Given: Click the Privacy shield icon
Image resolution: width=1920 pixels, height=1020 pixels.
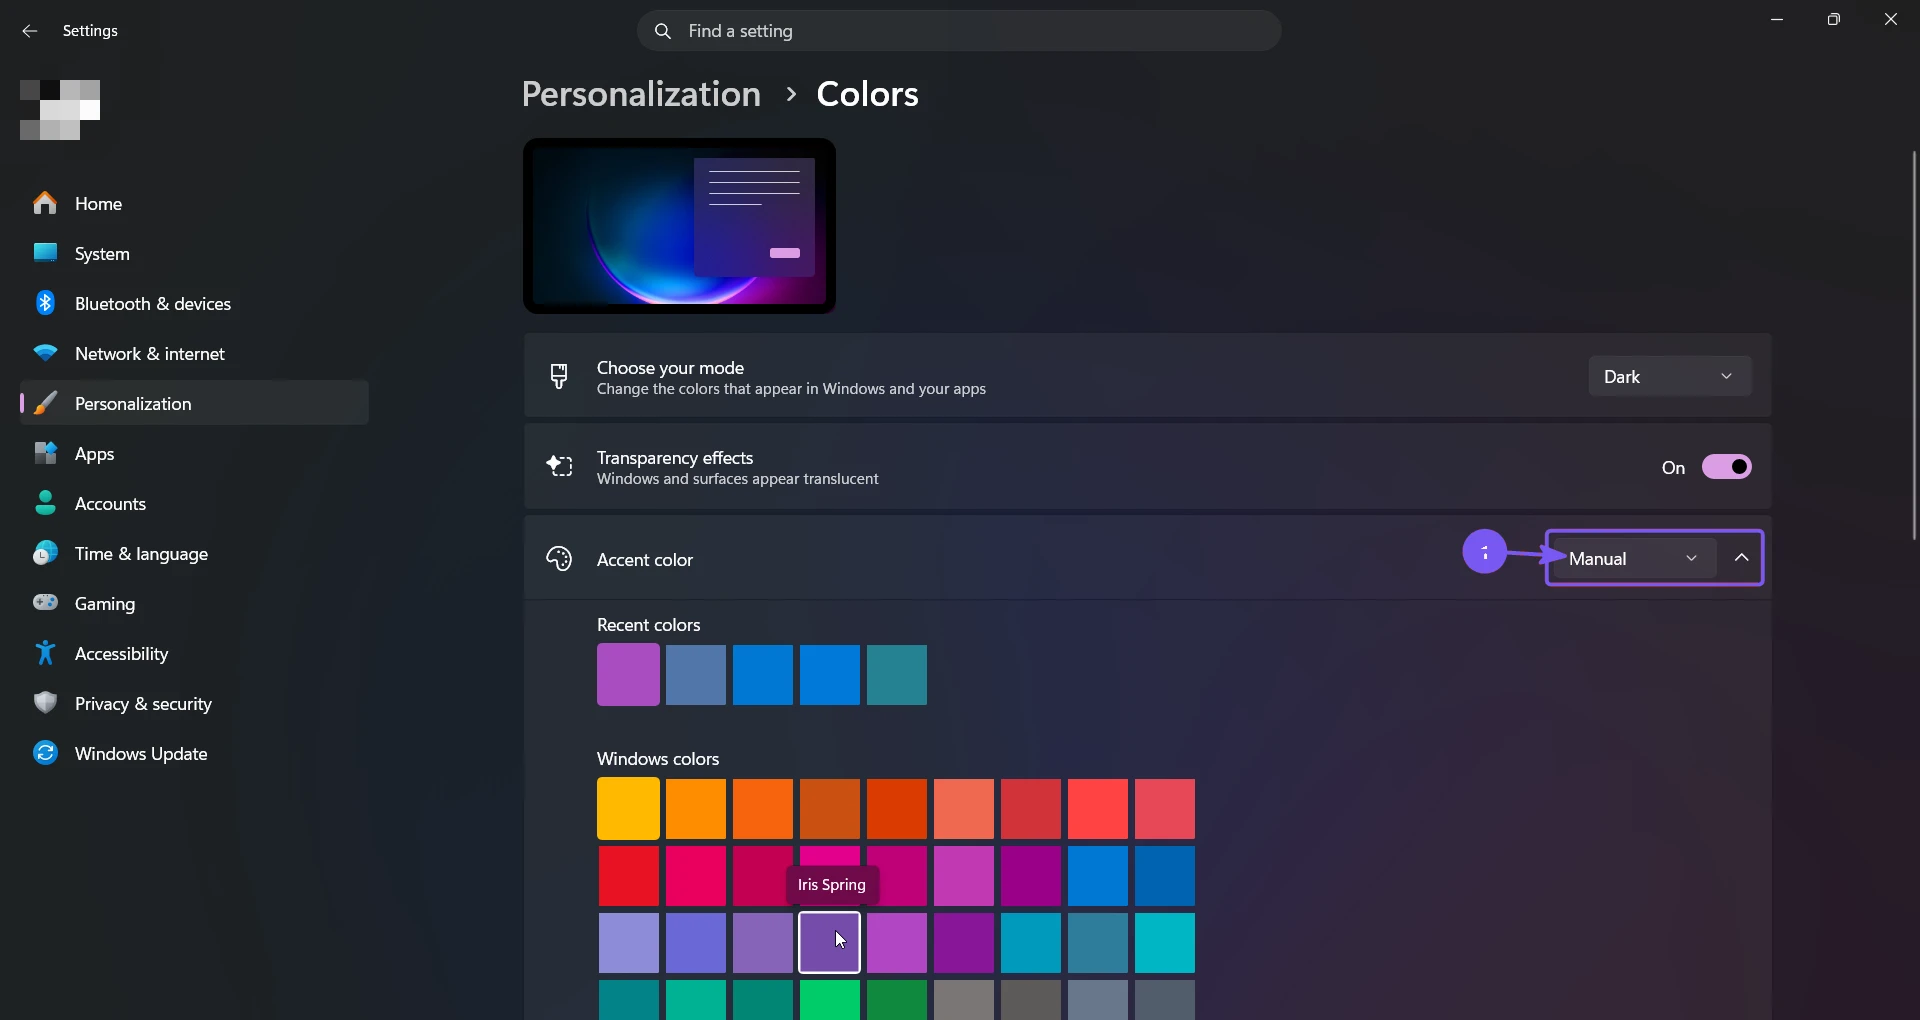Looking at the screenshot, I should click(x=45, y=703).
